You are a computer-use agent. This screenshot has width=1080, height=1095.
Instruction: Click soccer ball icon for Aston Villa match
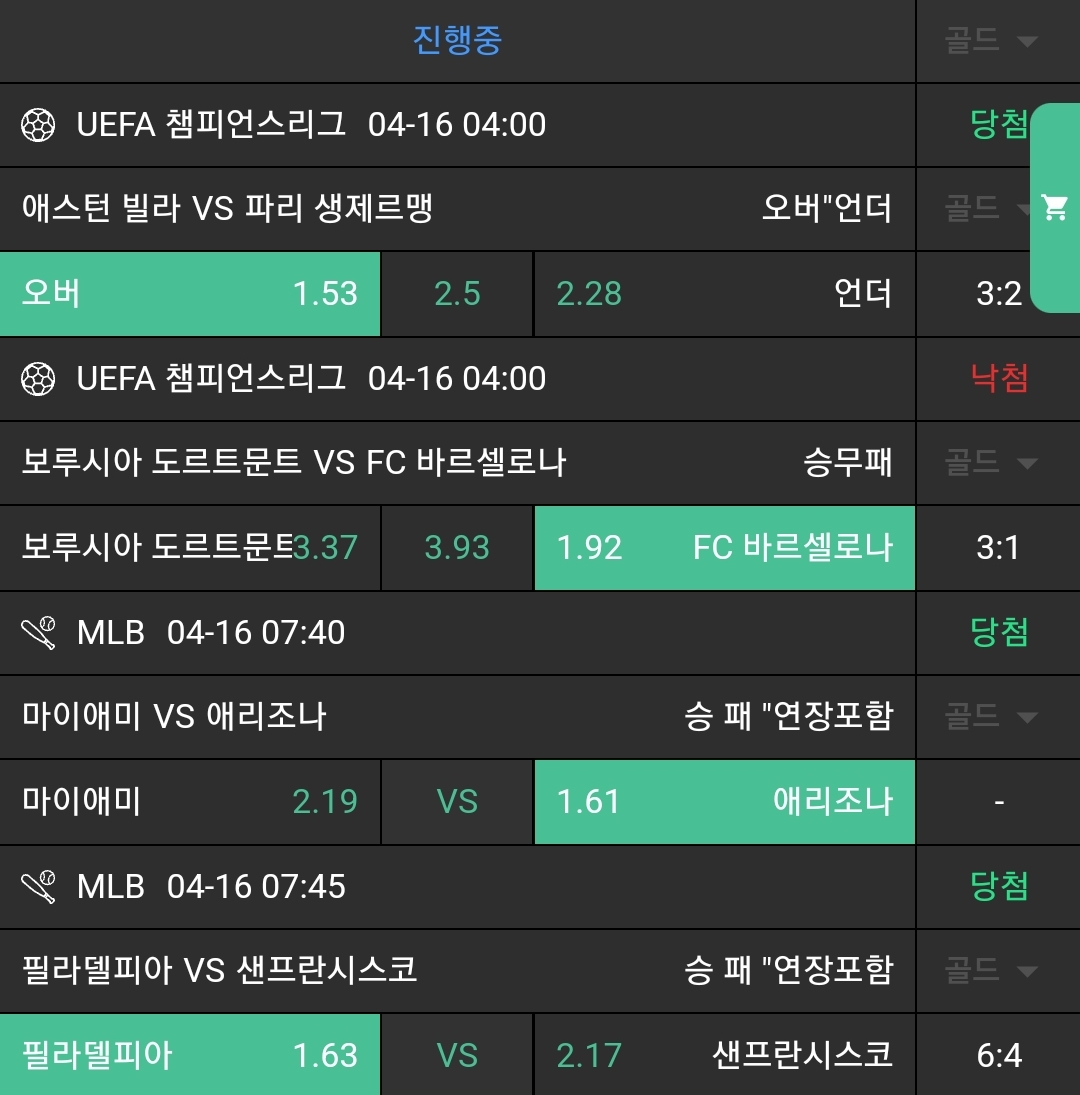pos(38,125)
